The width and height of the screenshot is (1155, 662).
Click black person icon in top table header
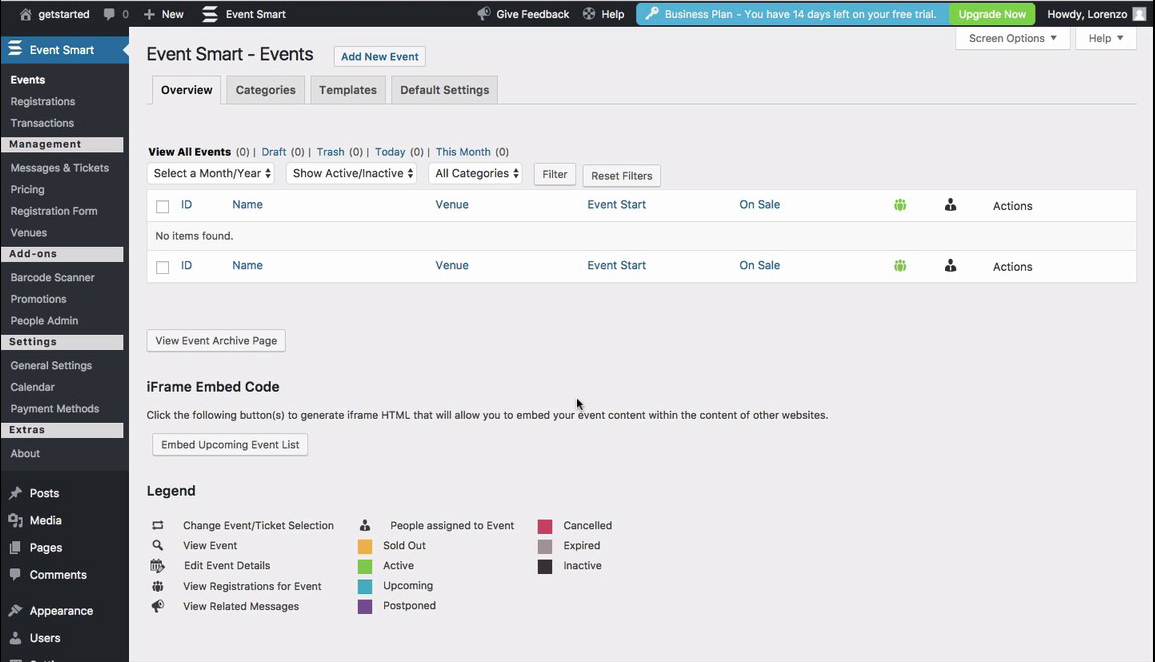[950, 205]
